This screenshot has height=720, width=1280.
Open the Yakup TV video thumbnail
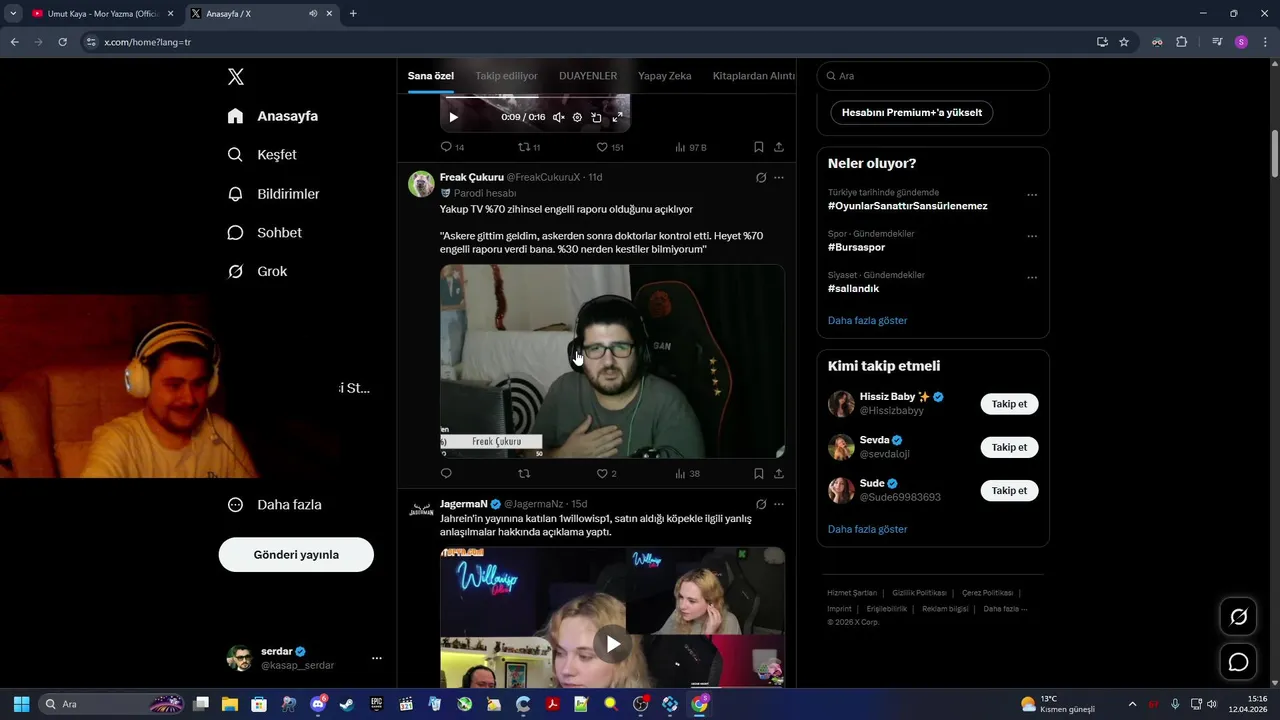[x=612, y=361]
